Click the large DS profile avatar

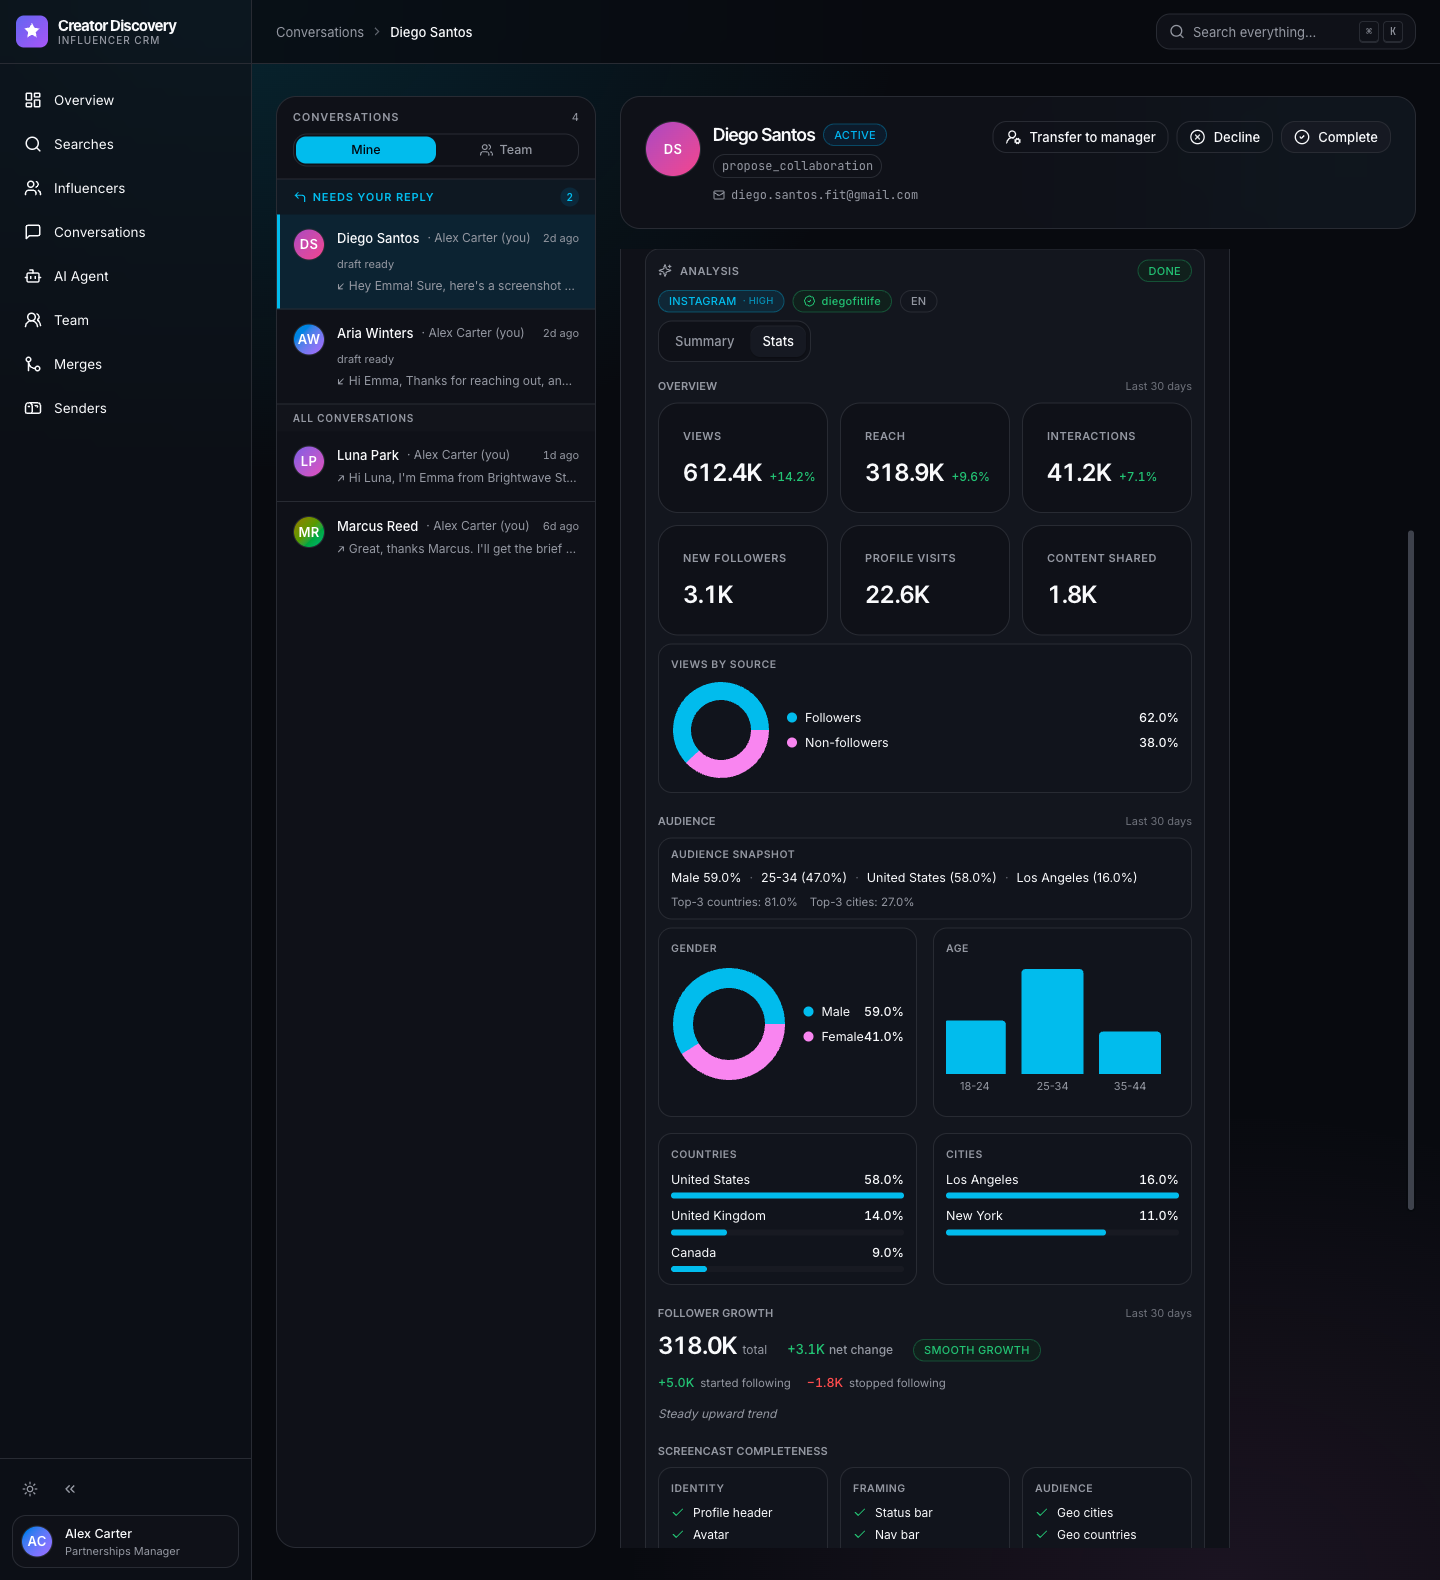coord(673,149)
